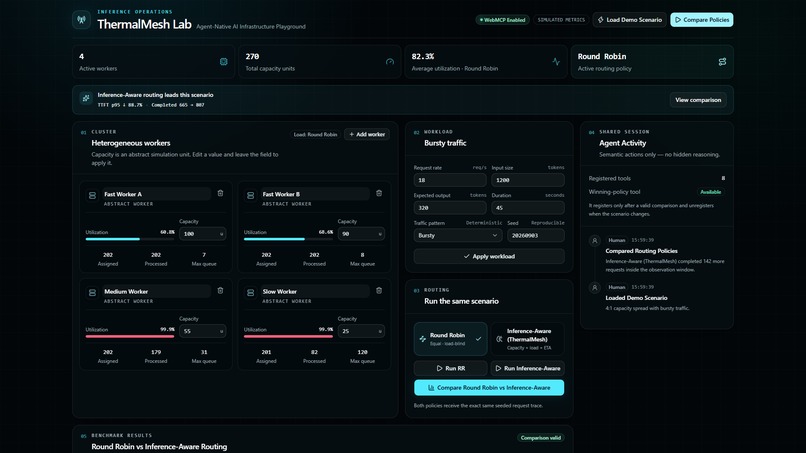
Task: Click Medium Worker utilization bar
Action: (130, 336)
